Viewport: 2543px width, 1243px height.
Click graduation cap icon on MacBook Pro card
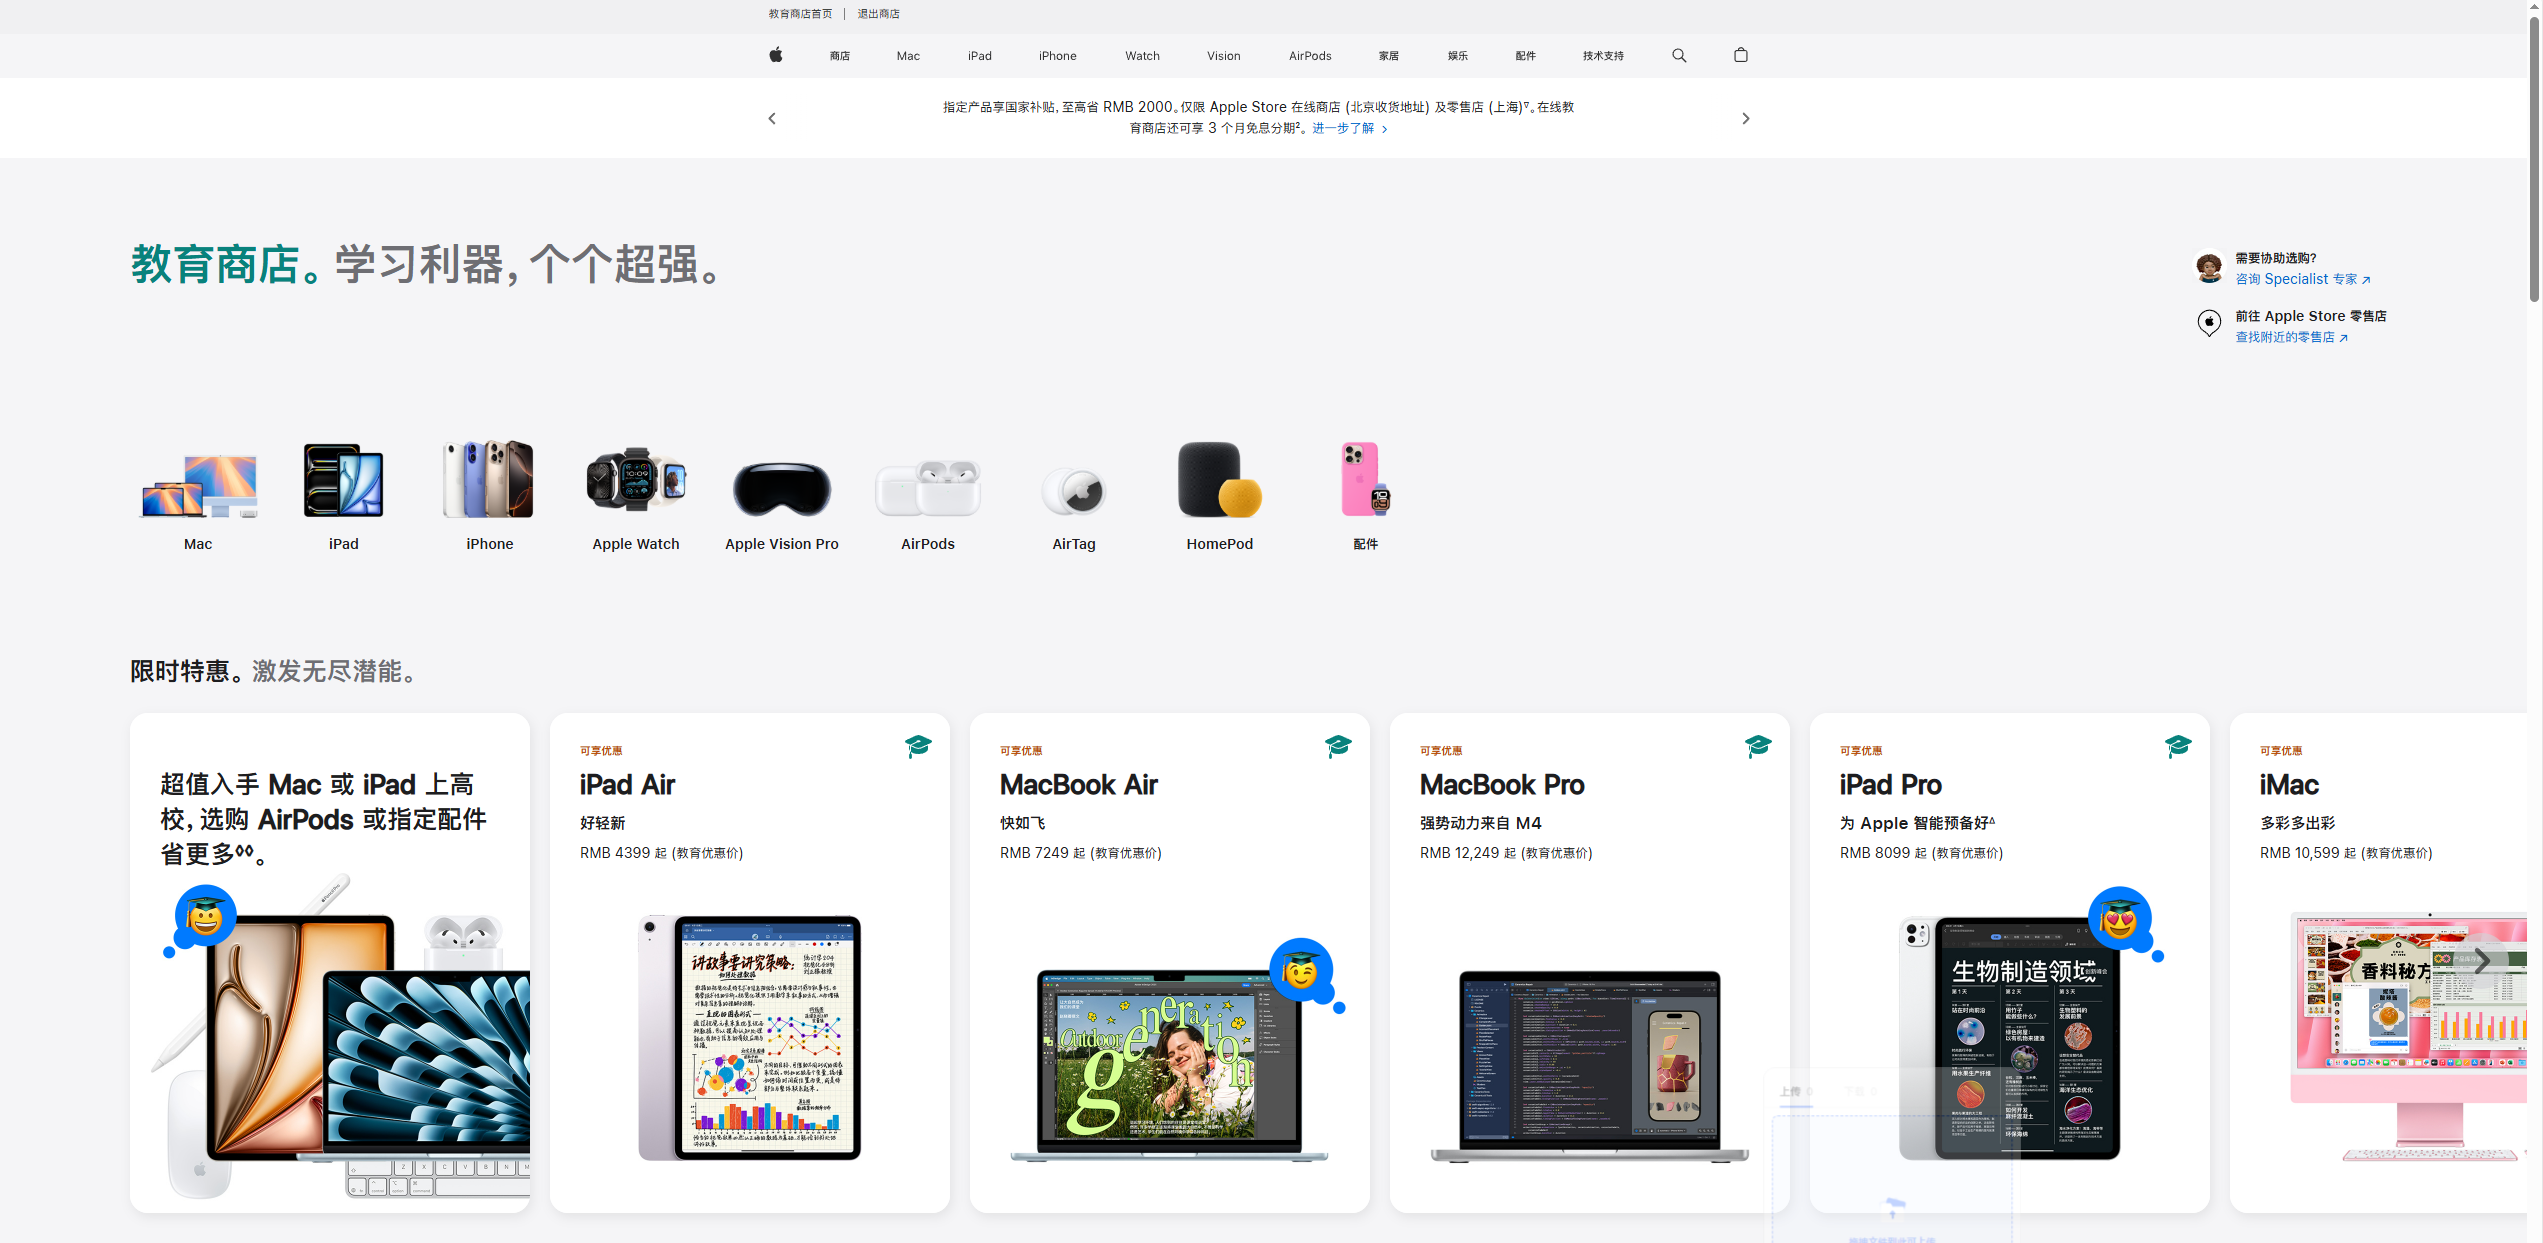point(1758,746)
